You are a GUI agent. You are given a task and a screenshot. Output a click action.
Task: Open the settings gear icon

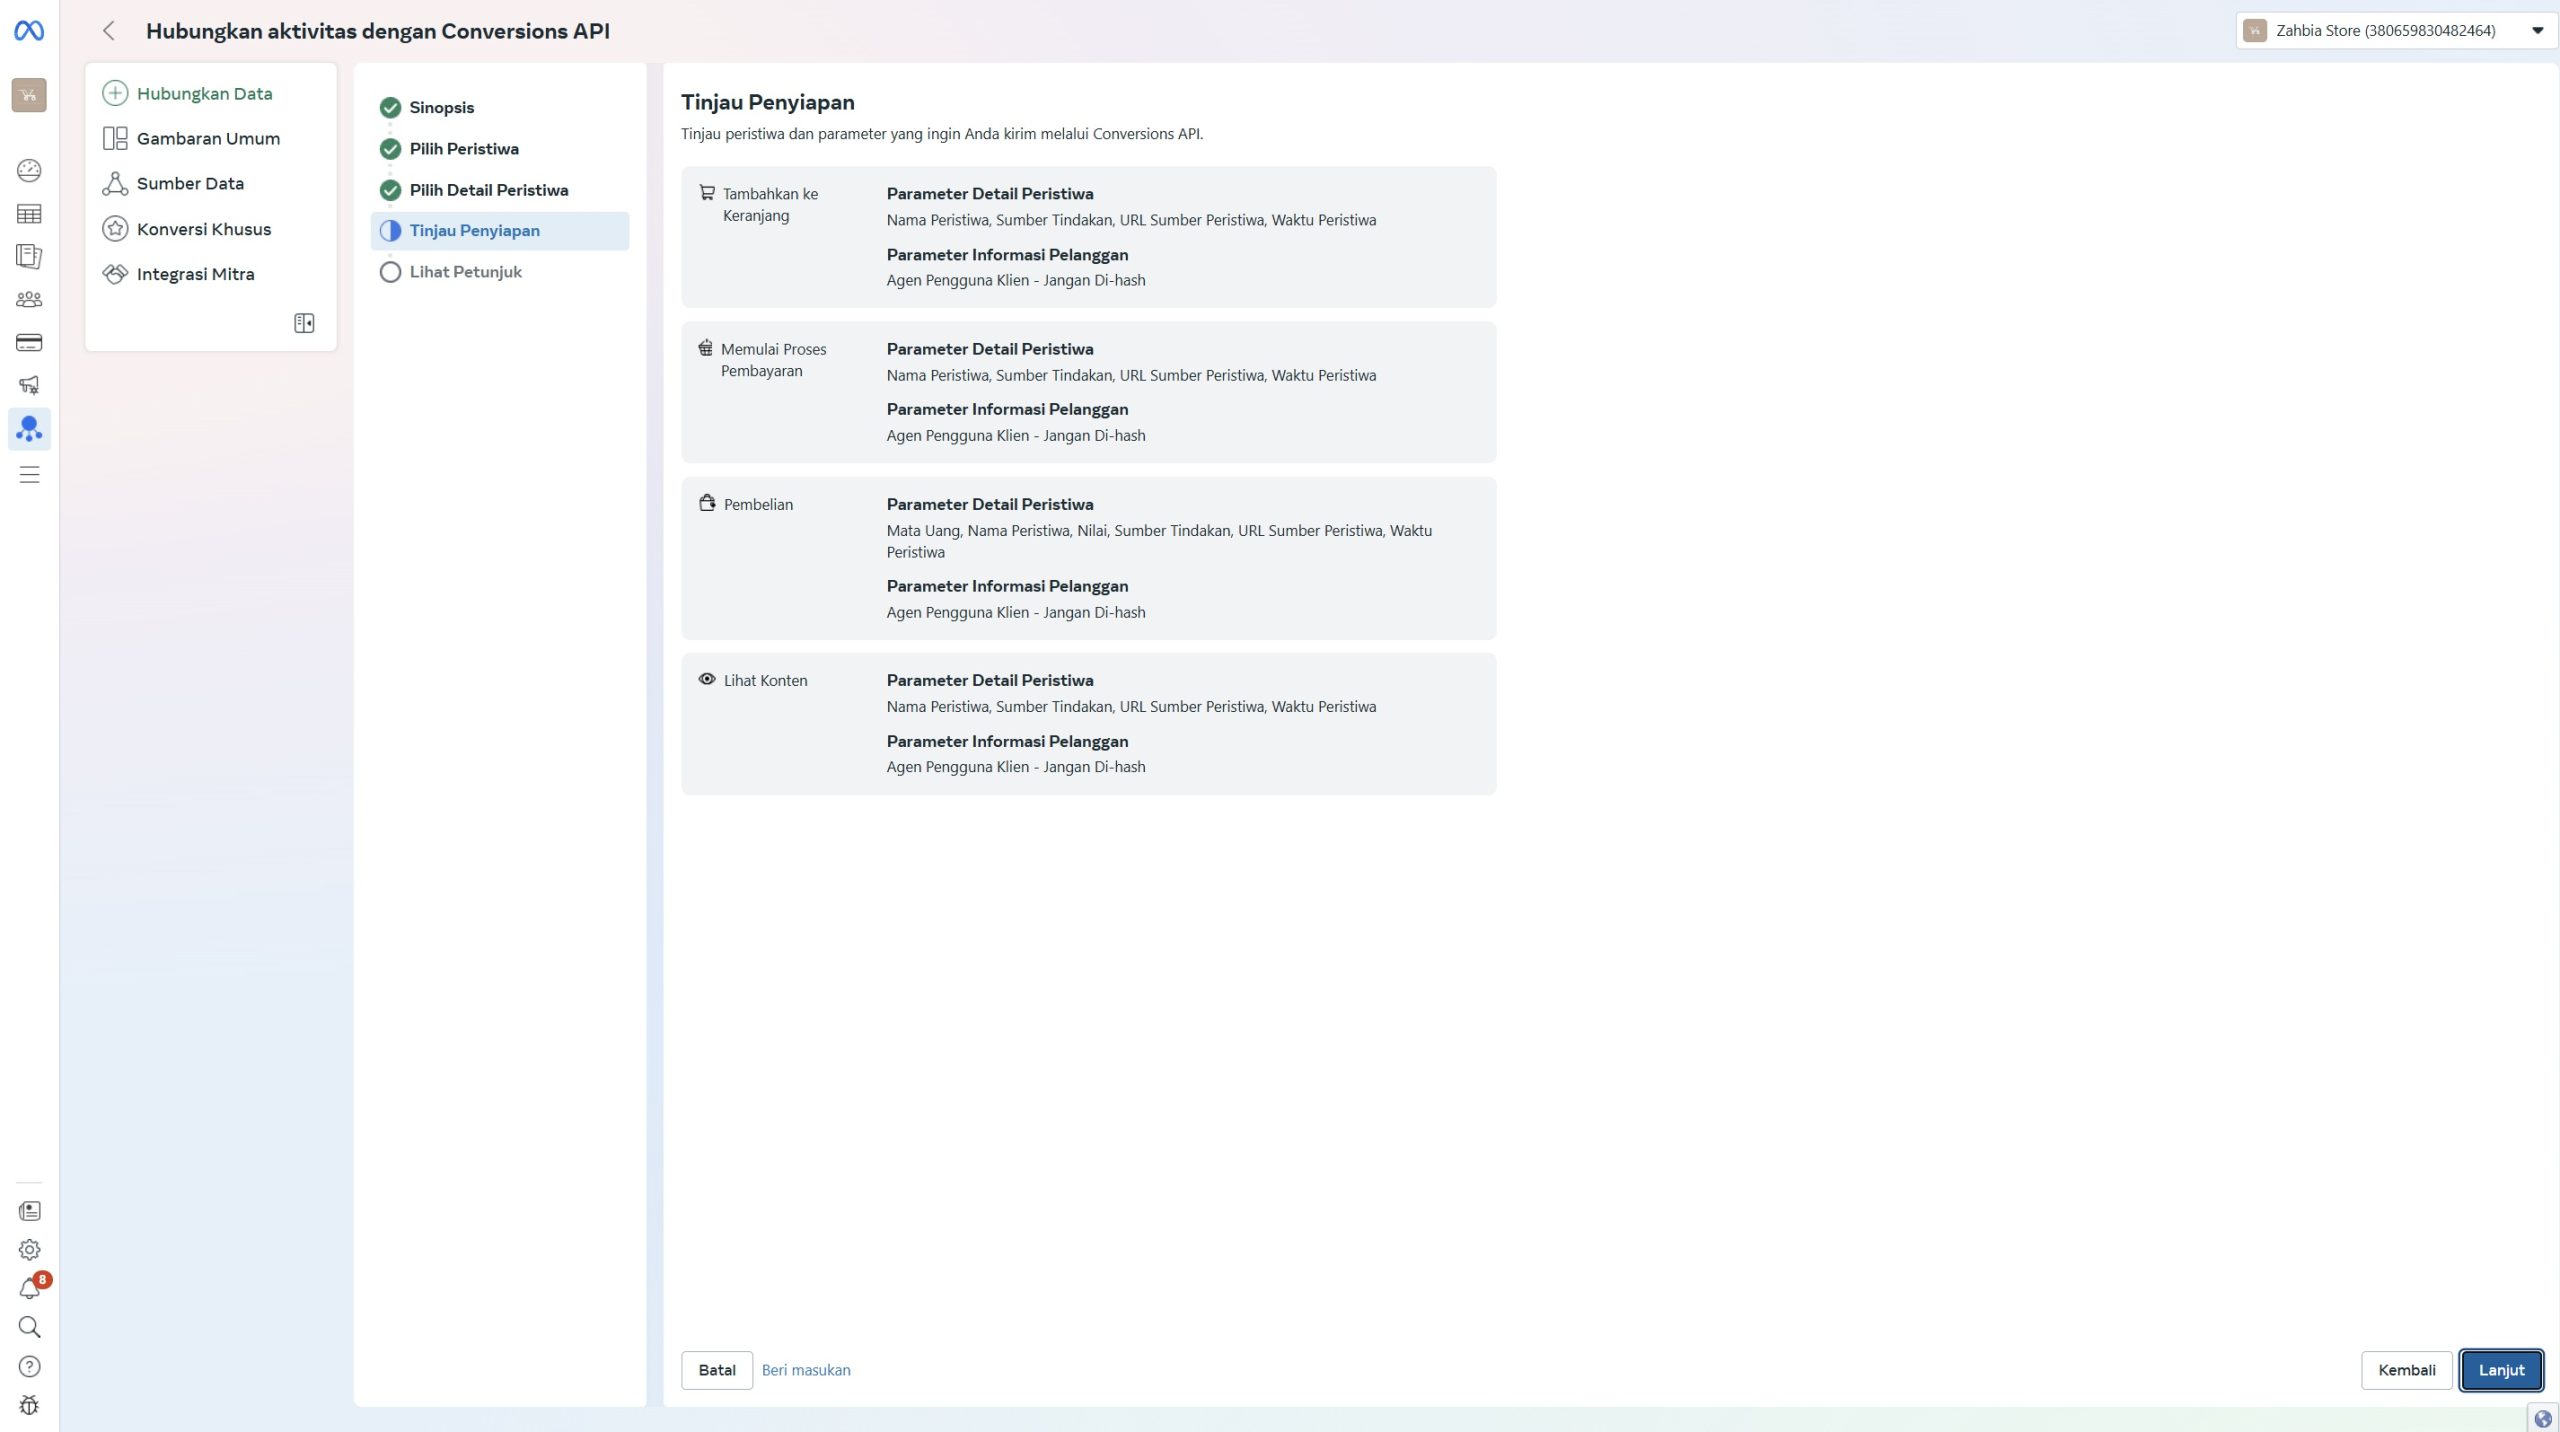29,1249
